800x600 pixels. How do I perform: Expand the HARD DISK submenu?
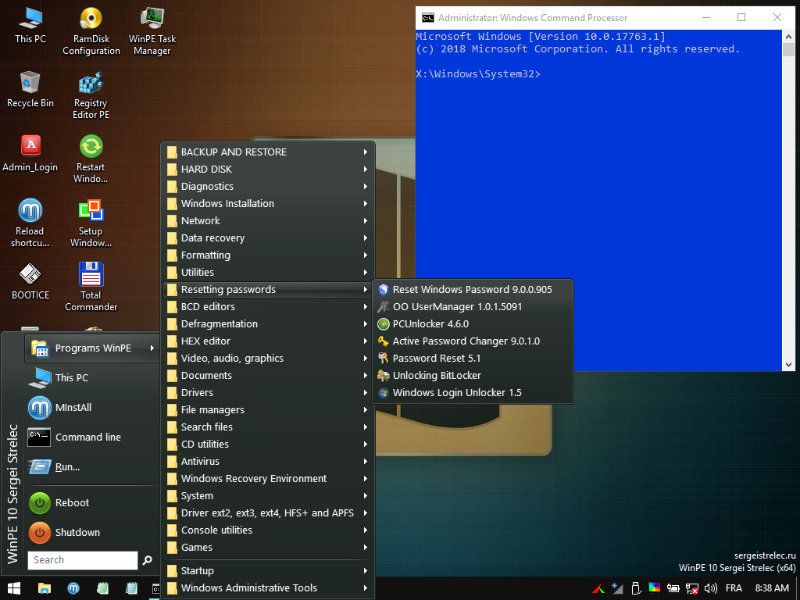[x=268, y=169]
